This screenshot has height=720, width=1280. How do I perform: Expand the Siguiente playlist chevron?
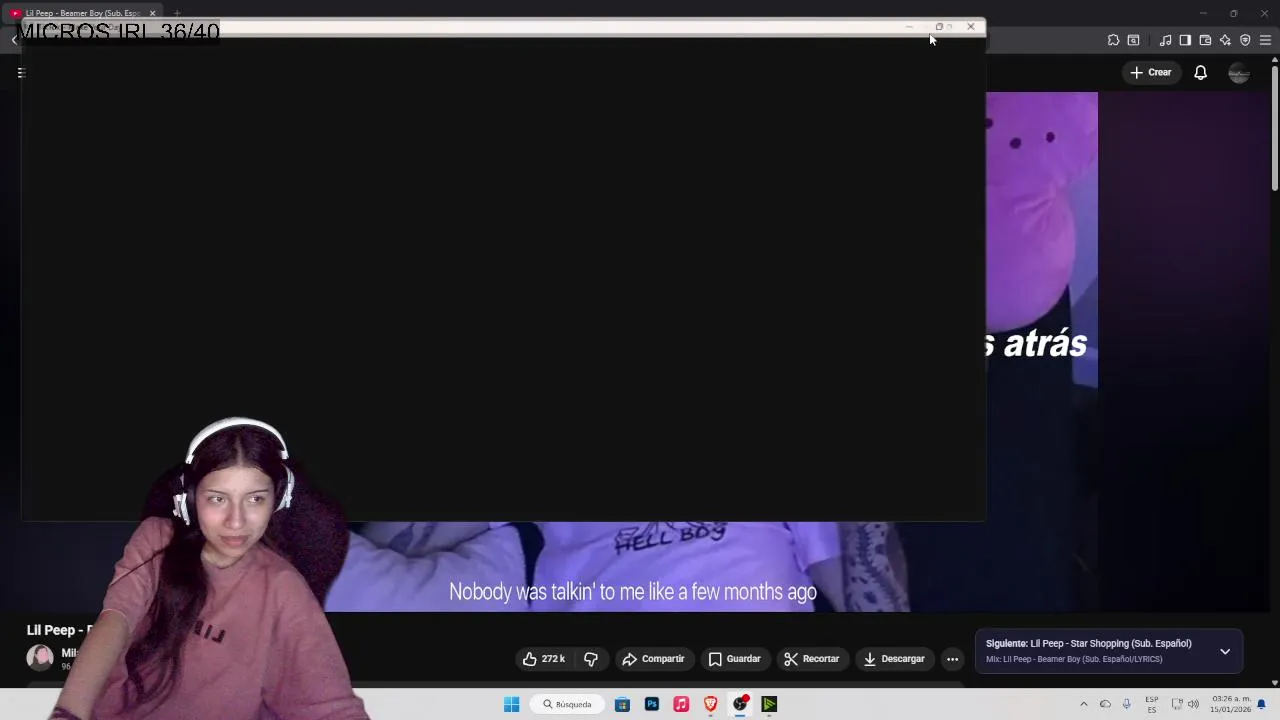tap(1225, 651)
